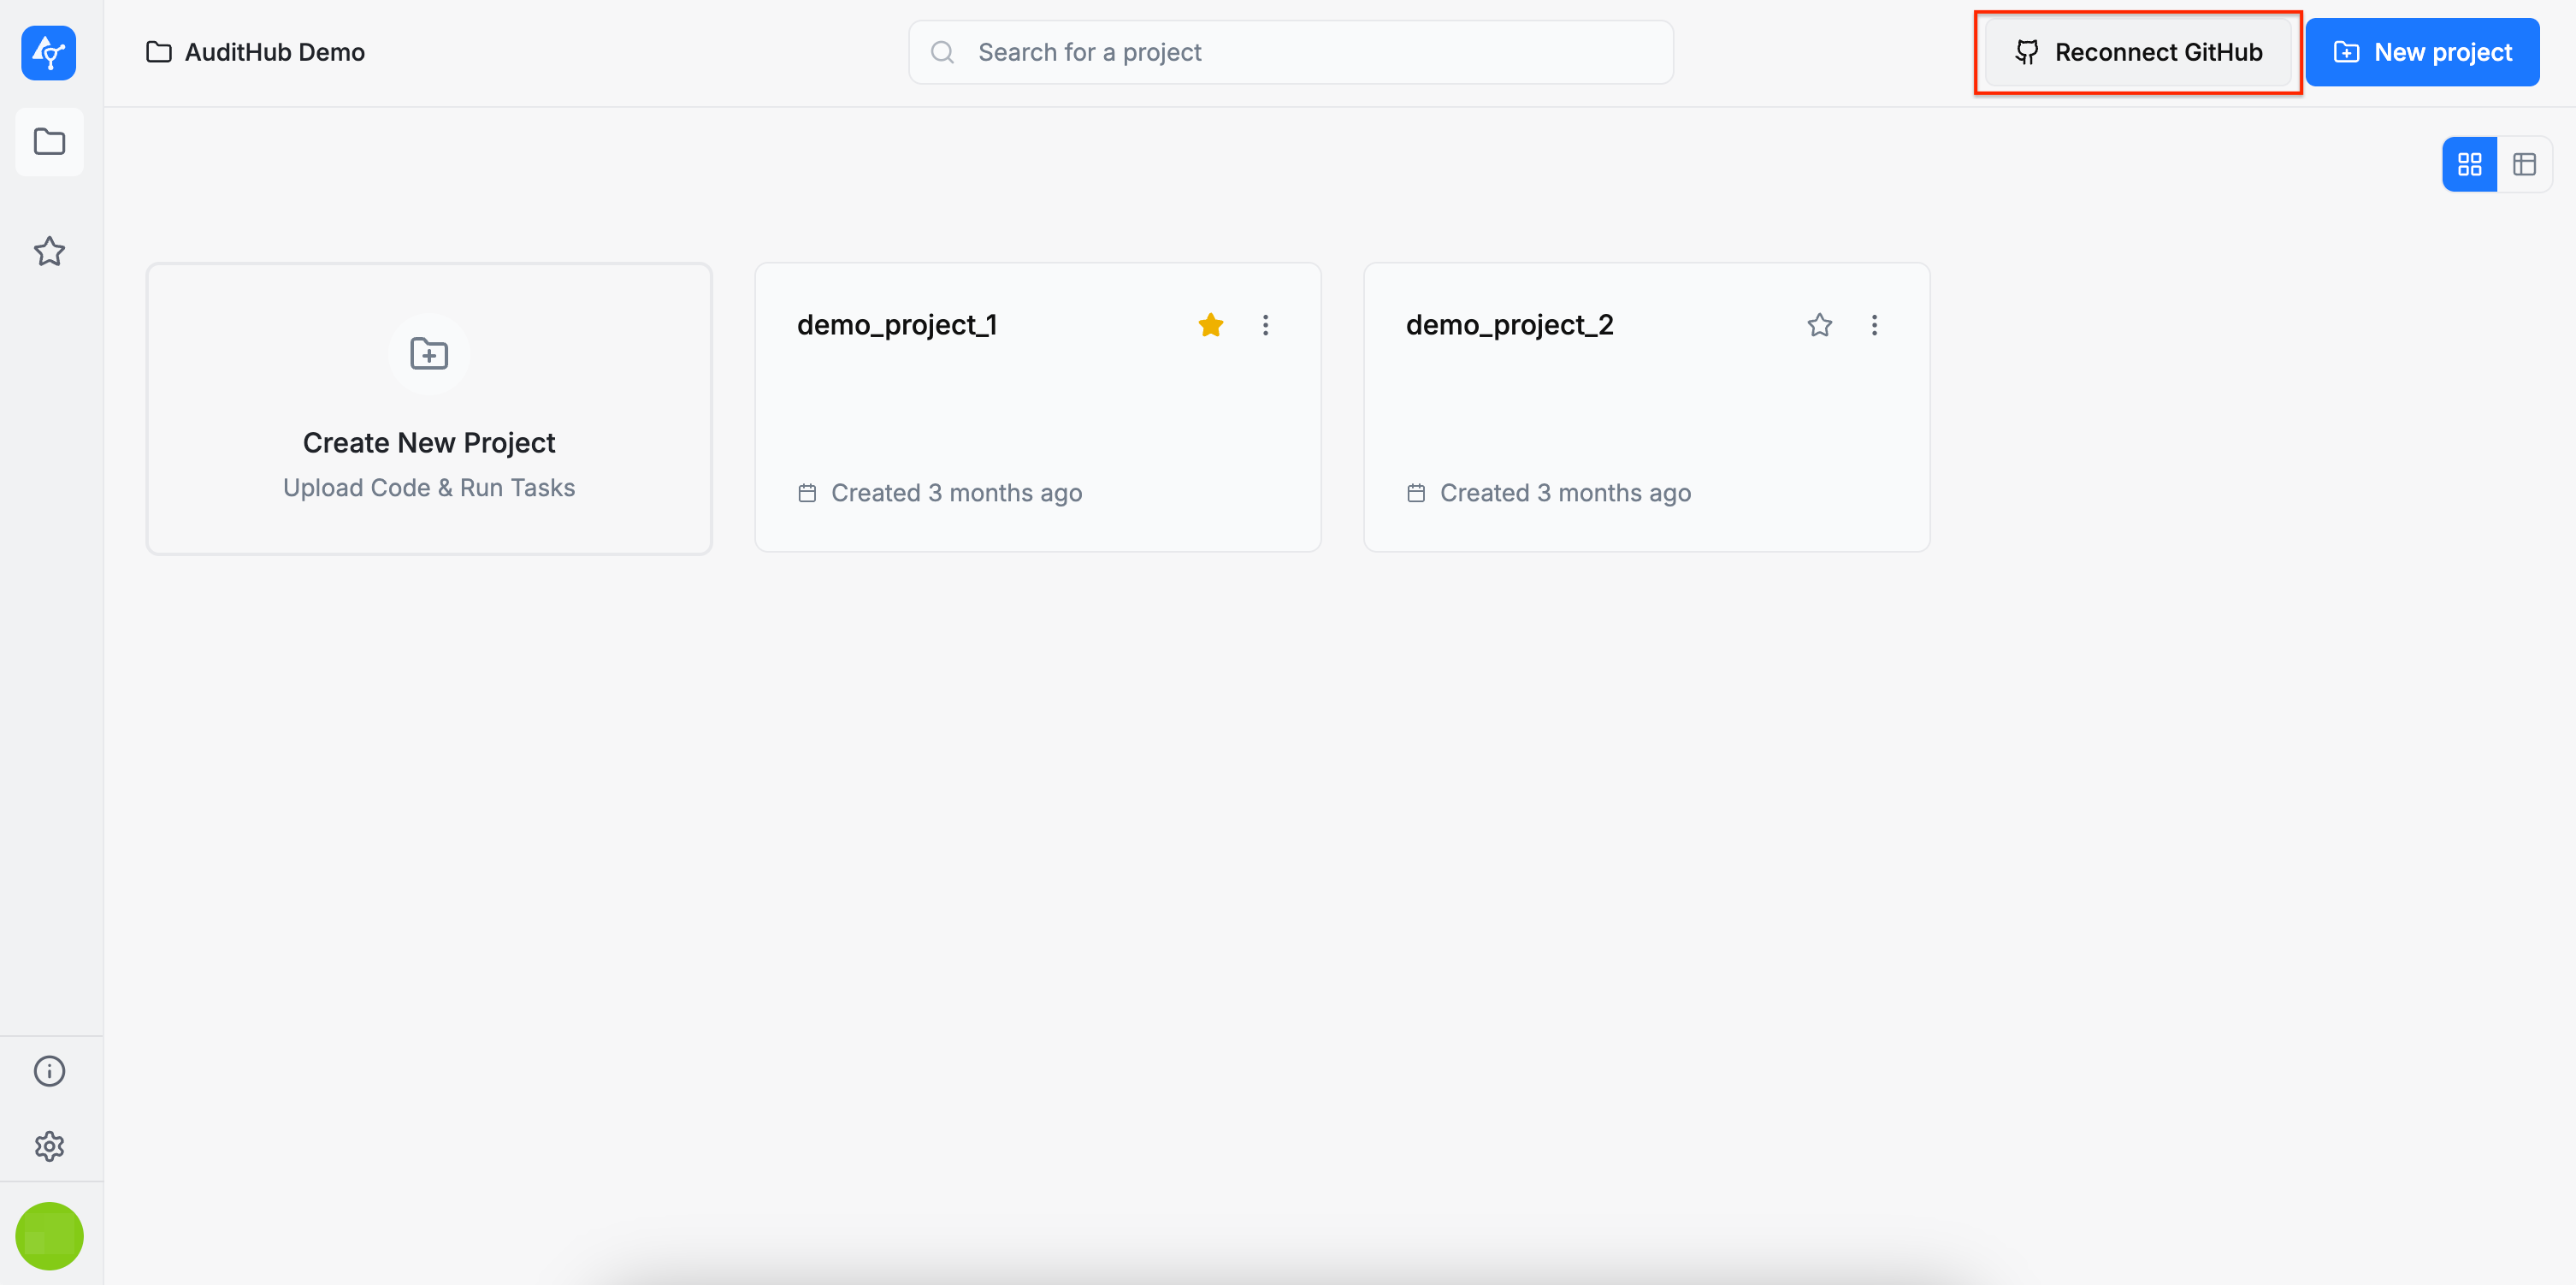The width and height of the screenshot is (2576, 1285).
Task: Switch to grid view layout
Action: pos(2469,164)
